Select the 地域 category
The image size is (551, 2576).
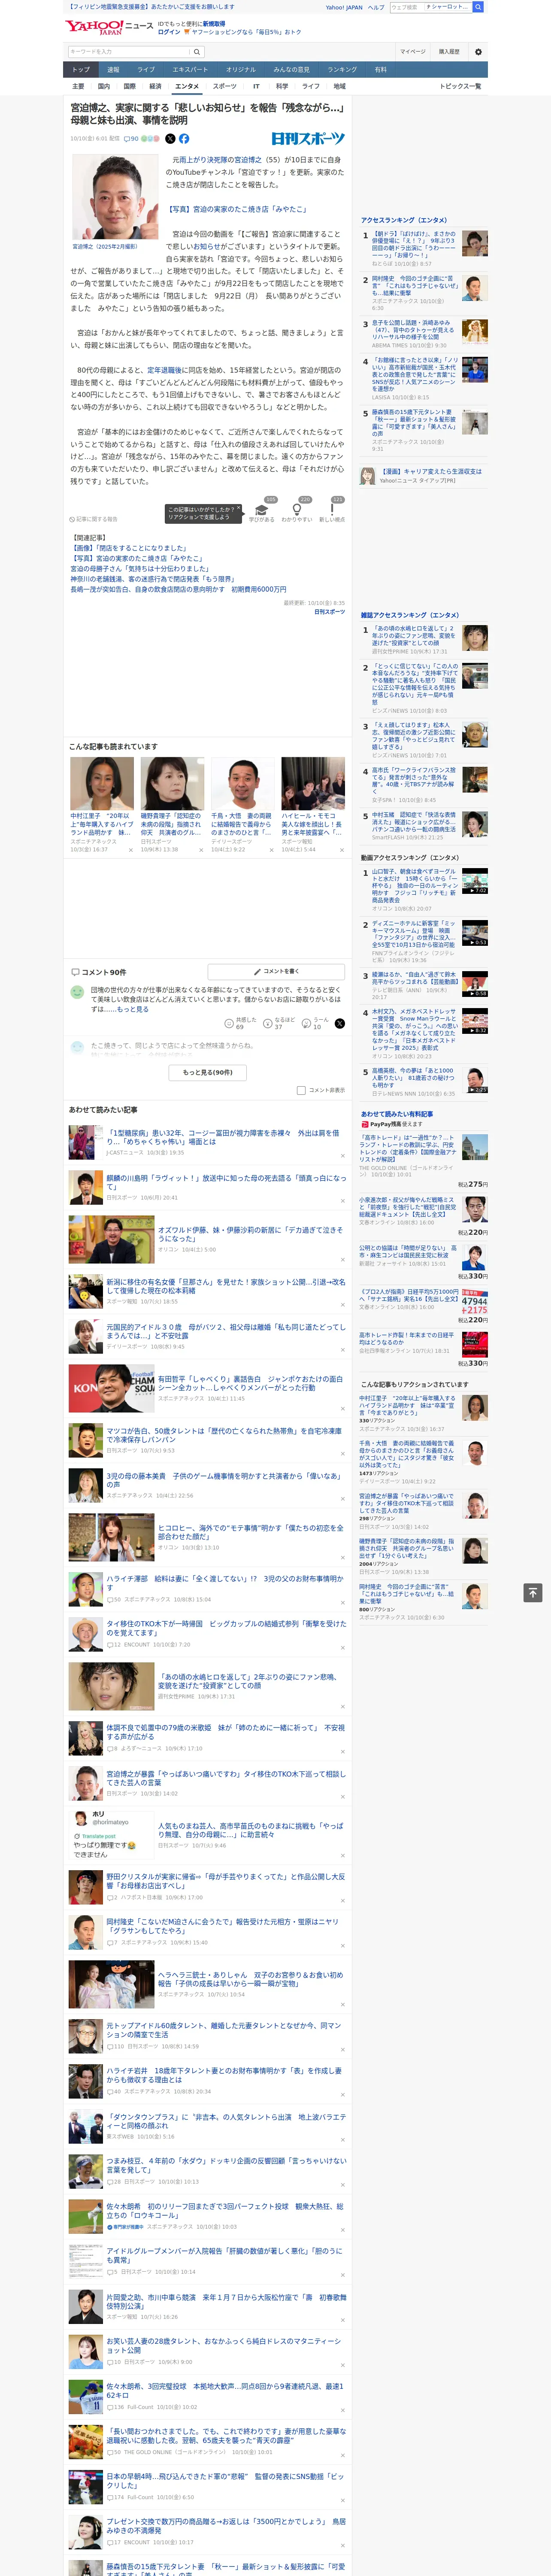[x=339, y=86]
